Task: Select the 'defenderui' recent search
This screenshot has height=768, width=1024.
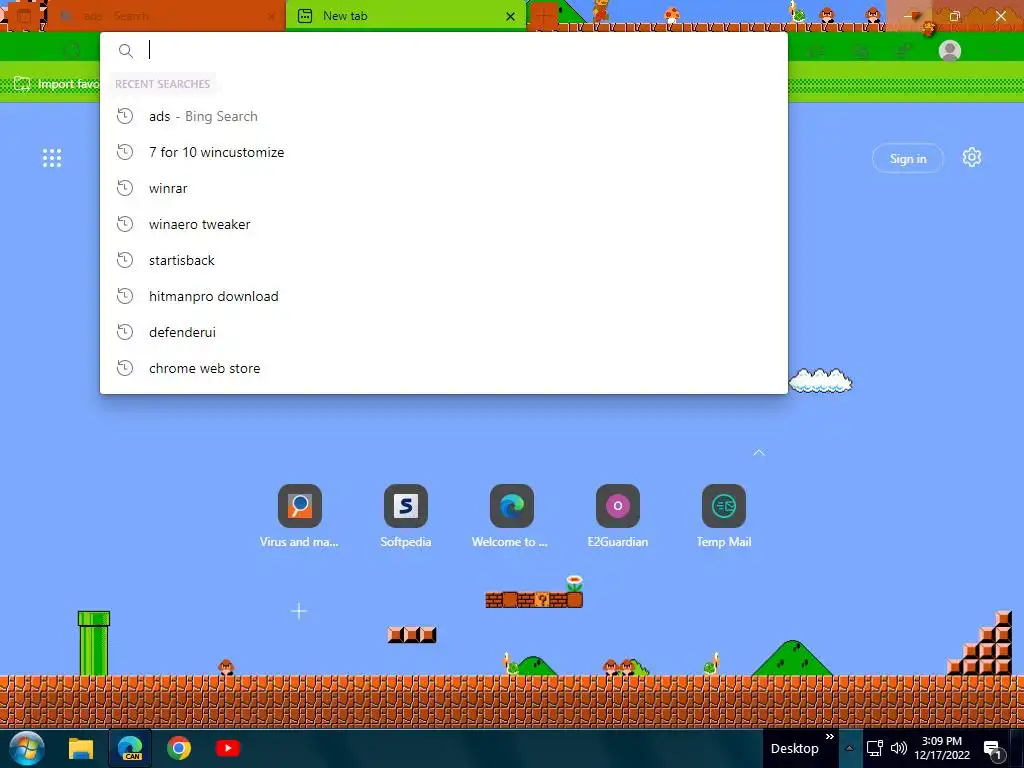Action: pyautogui.click(x=443, y=332)
